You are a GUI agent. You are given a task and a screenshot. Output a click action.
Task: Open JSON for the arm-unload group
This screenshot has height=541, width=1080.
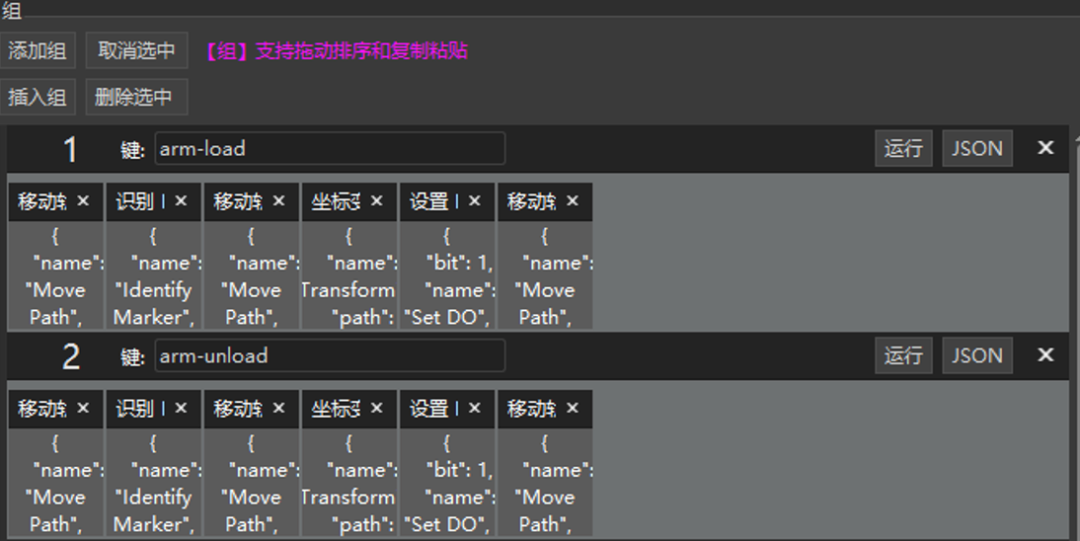click(x=977, y=356)
